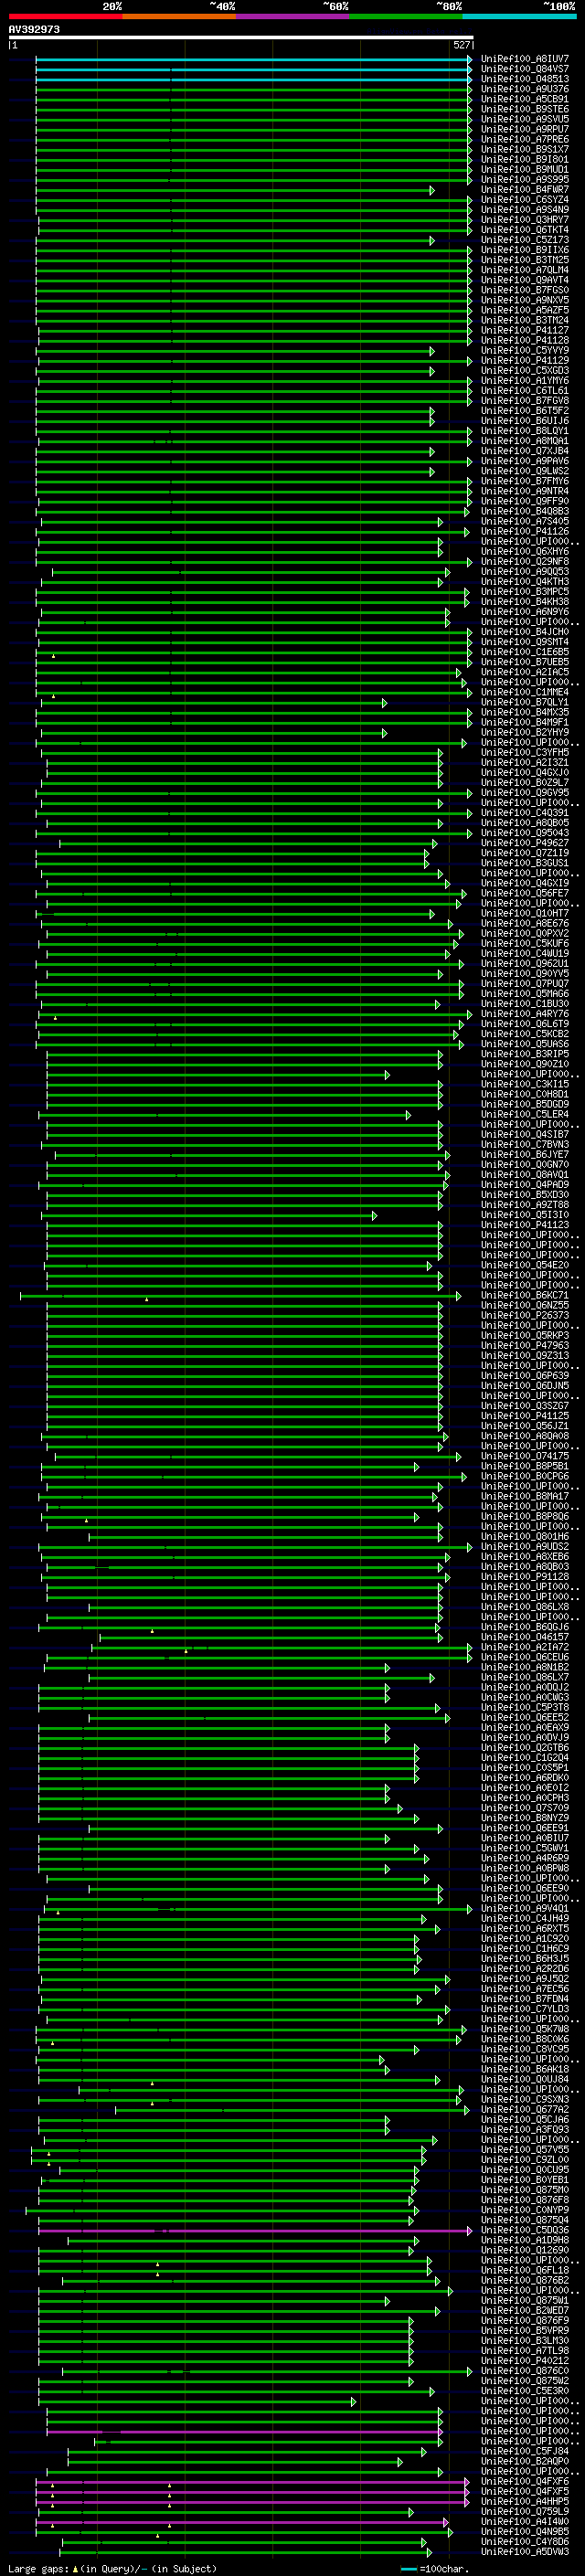Select the hit label UniRef100_Q3HRY7
The width and height of the screenshot is (585, 2576).
click(x=524, y=220)
